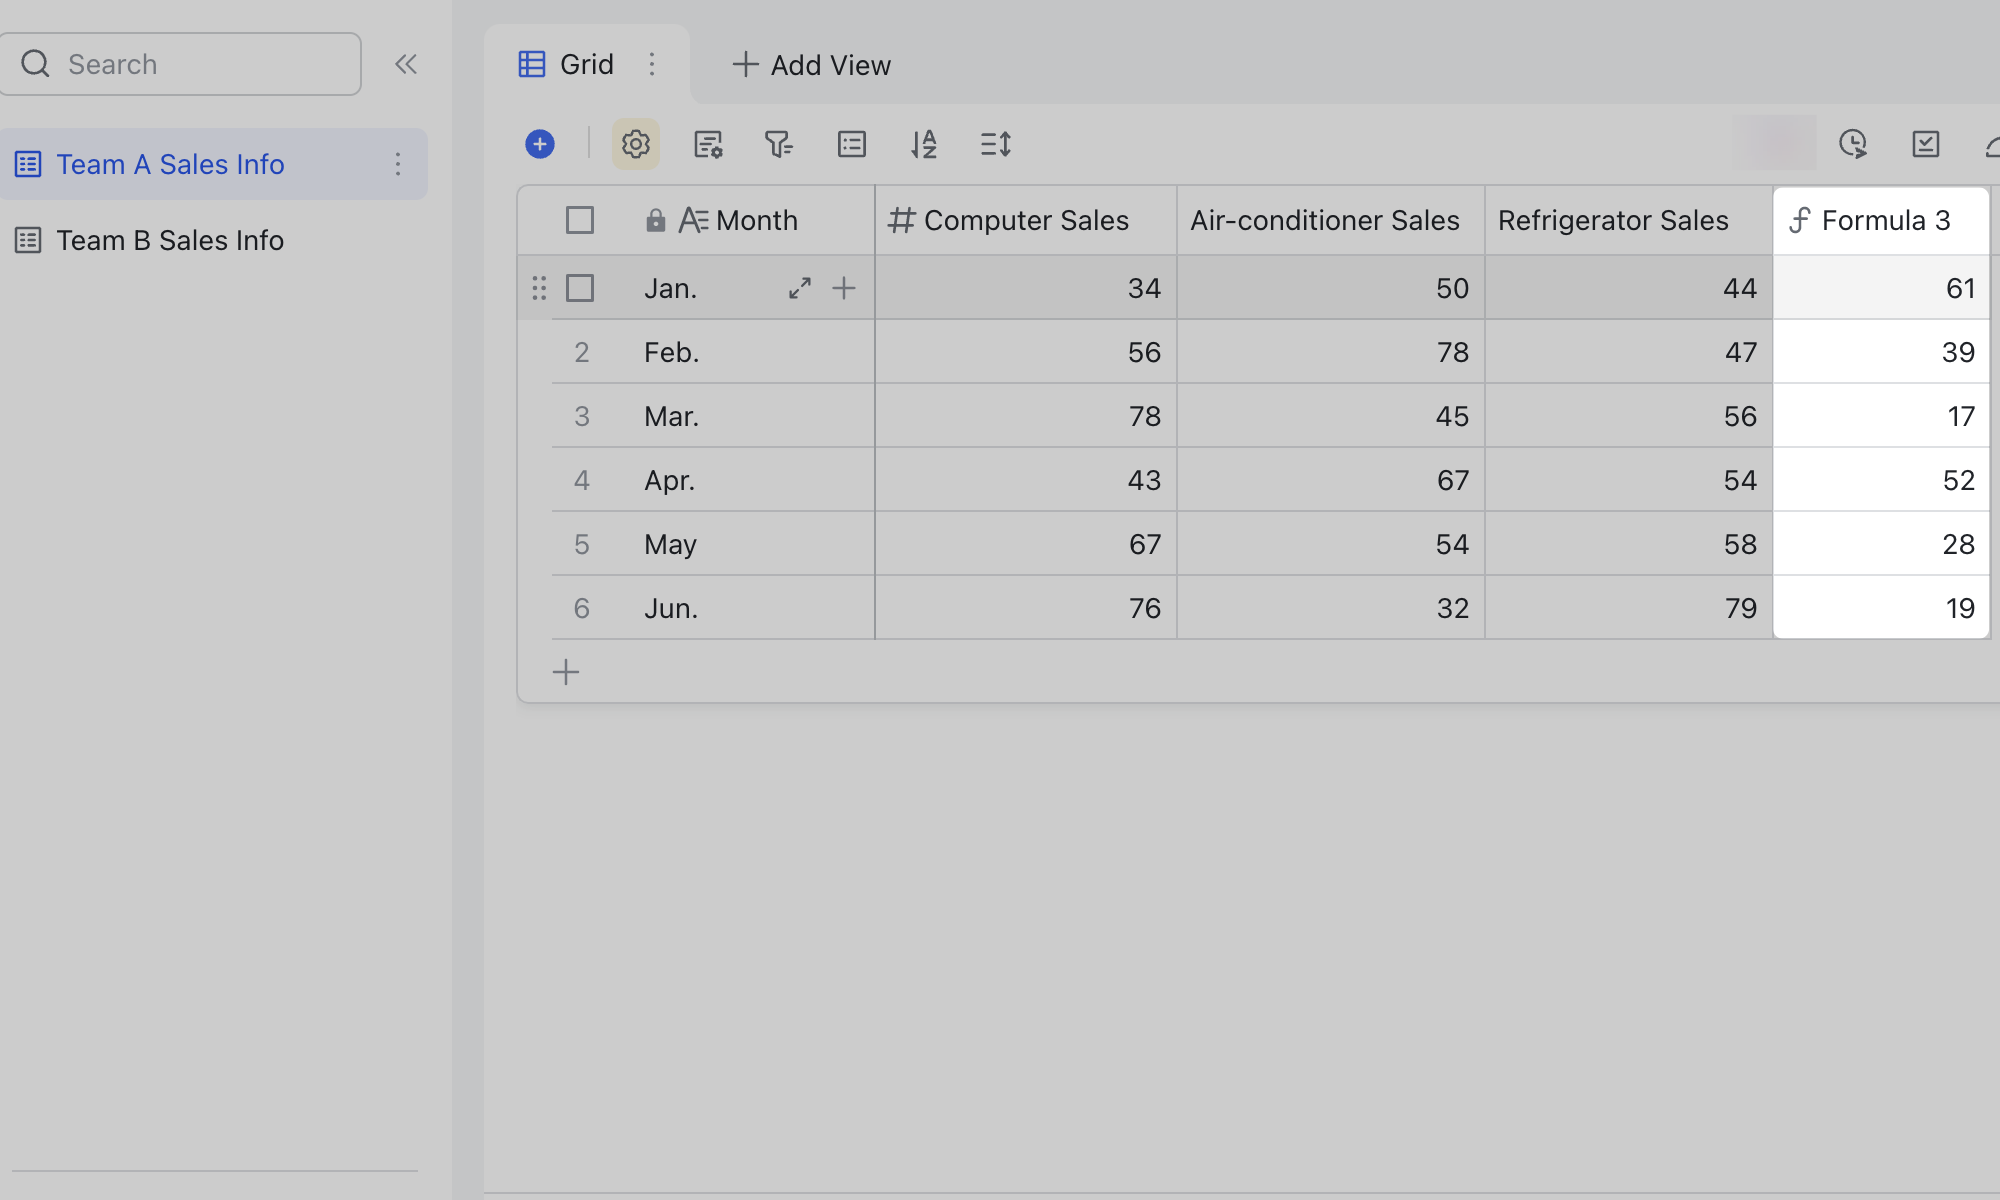Click Computer Sales value 56 in Feb. row

pyautogui.click(x=1026, y=352)
